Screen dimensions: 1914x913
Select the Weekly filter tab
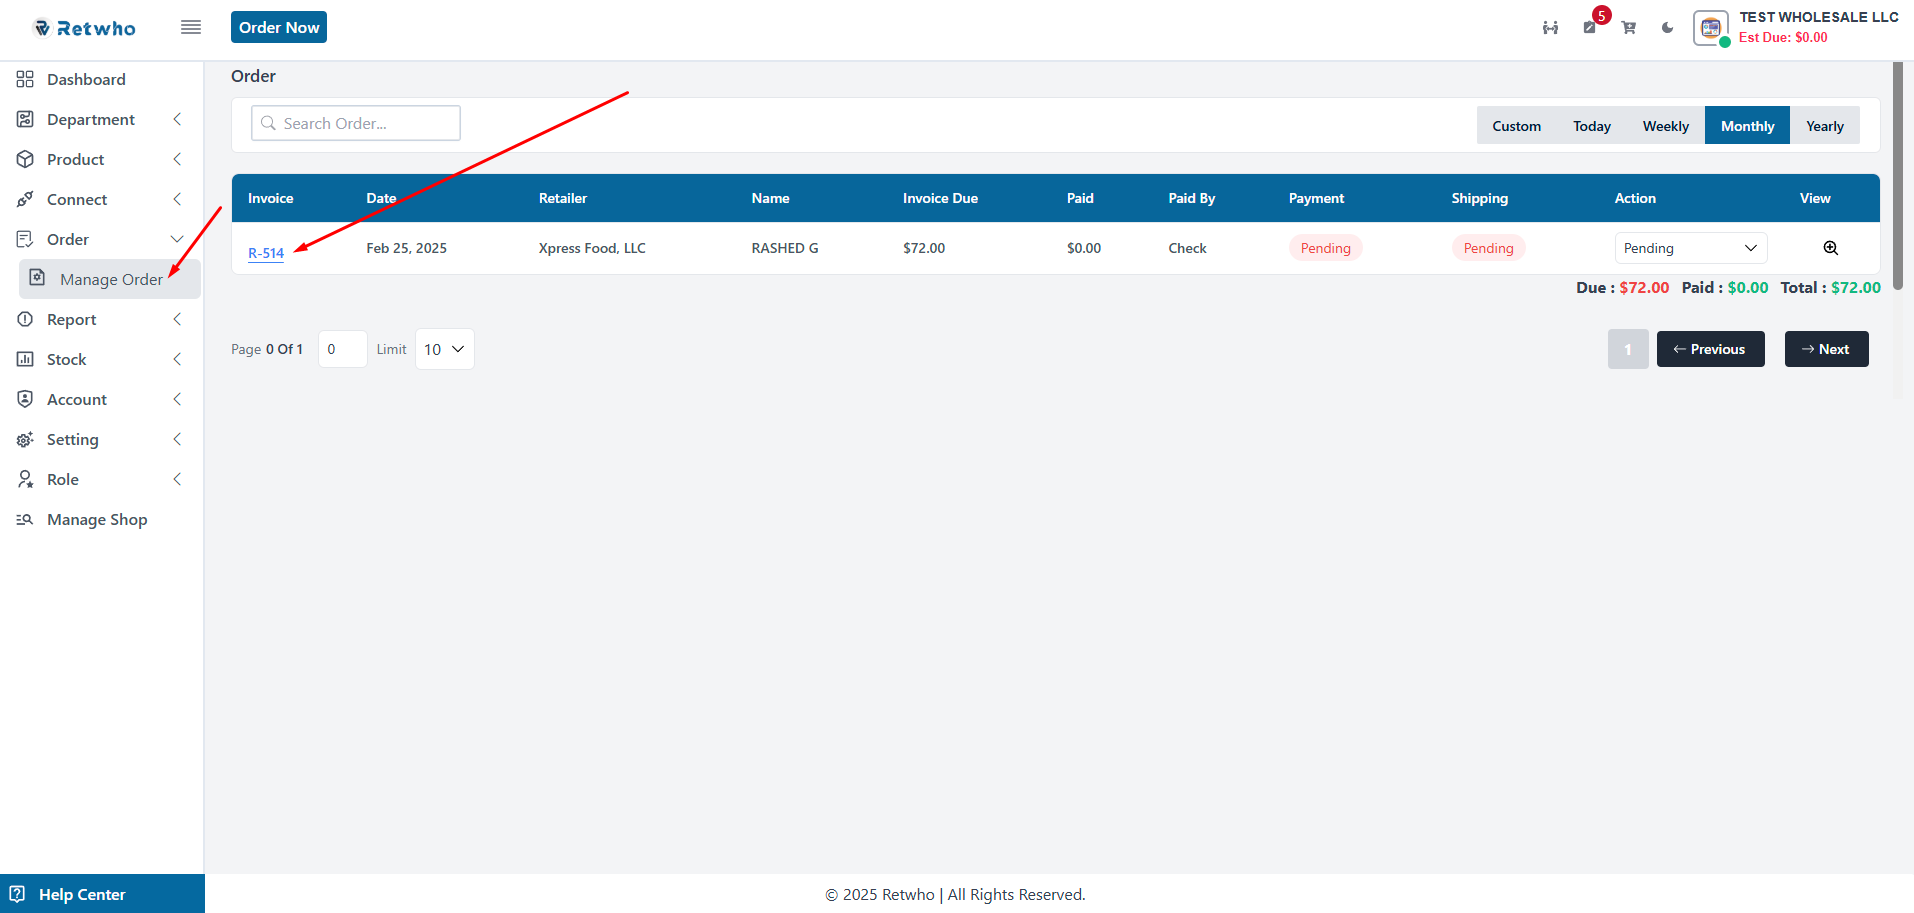pos(1665,126)
